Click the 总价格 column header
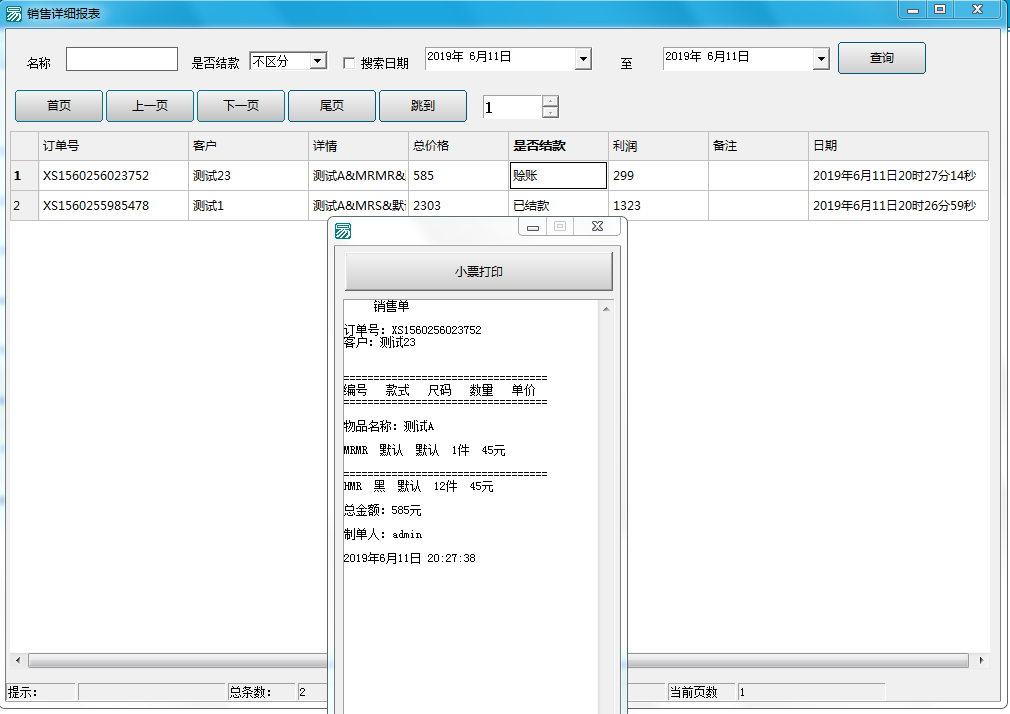The image size is (1010, 714). [458, 146]
